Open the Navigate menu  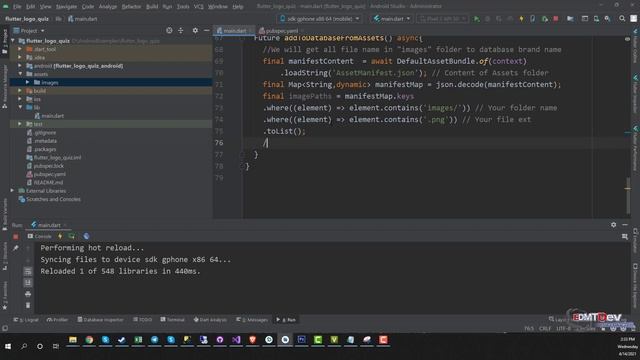(66, 7)
